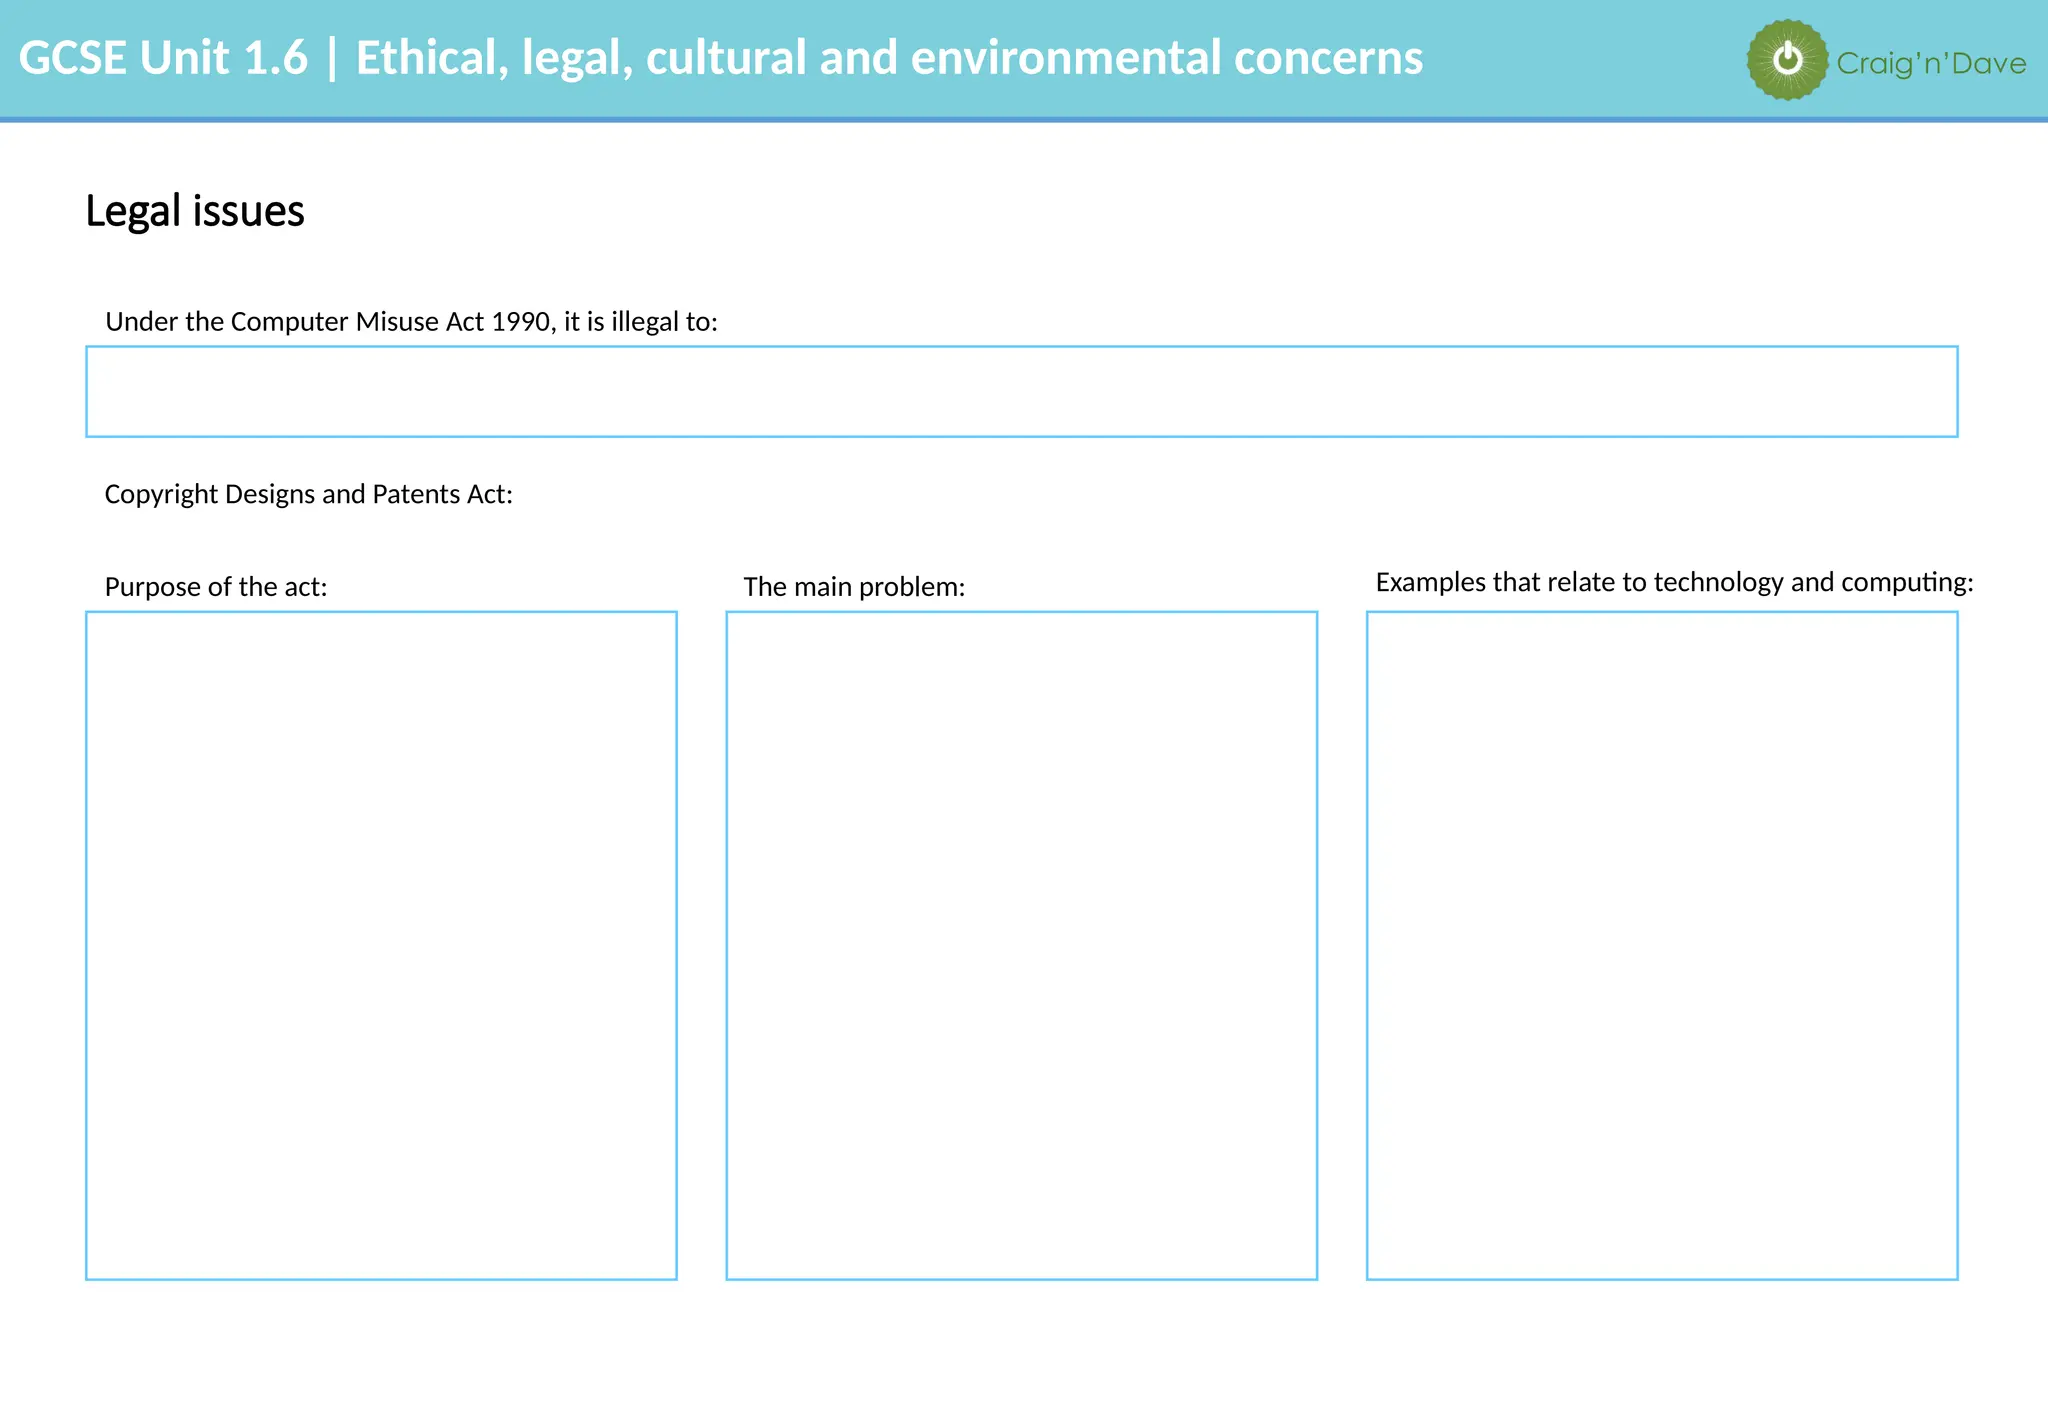The width and height of the screenshot is (2048, 1418).
Task: Click the vertical bar separator in the header
Action: coord(332,58)
